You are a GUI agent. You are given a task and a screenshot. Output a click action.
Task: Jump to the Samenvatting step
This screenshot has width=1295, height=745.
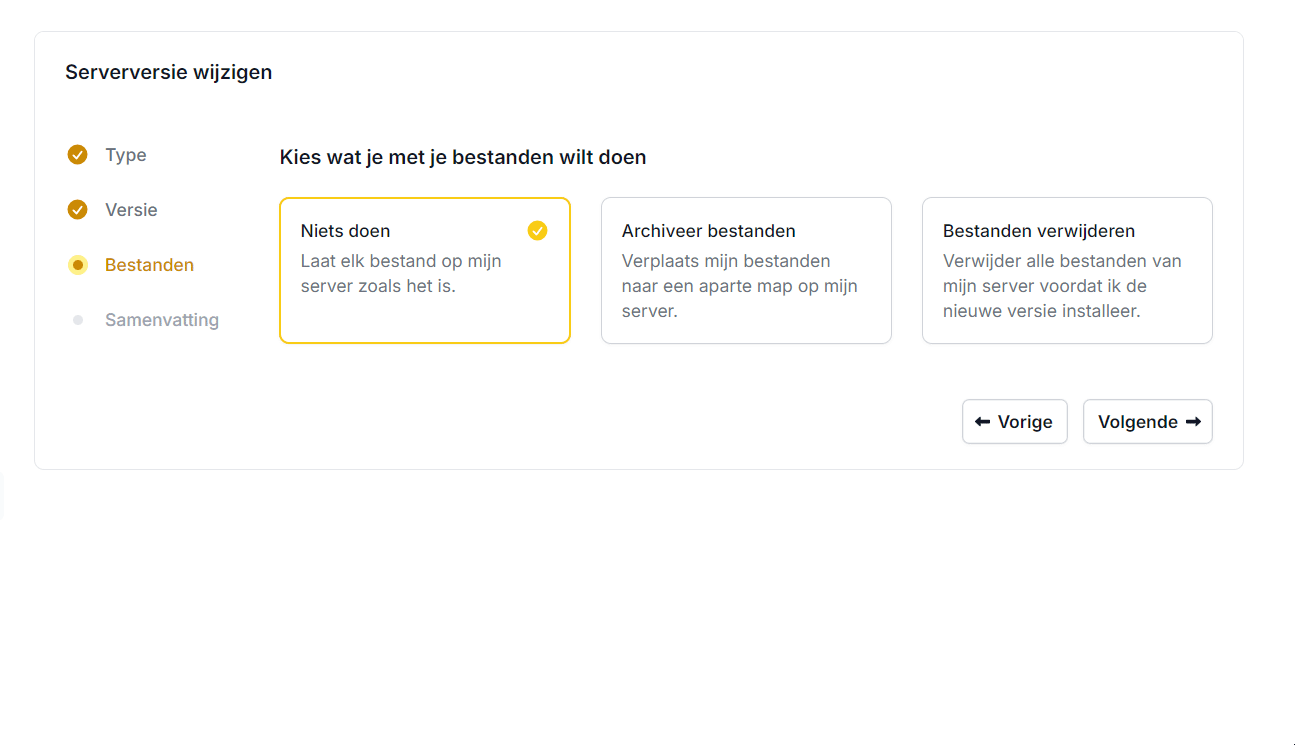(x=161, y=320)
